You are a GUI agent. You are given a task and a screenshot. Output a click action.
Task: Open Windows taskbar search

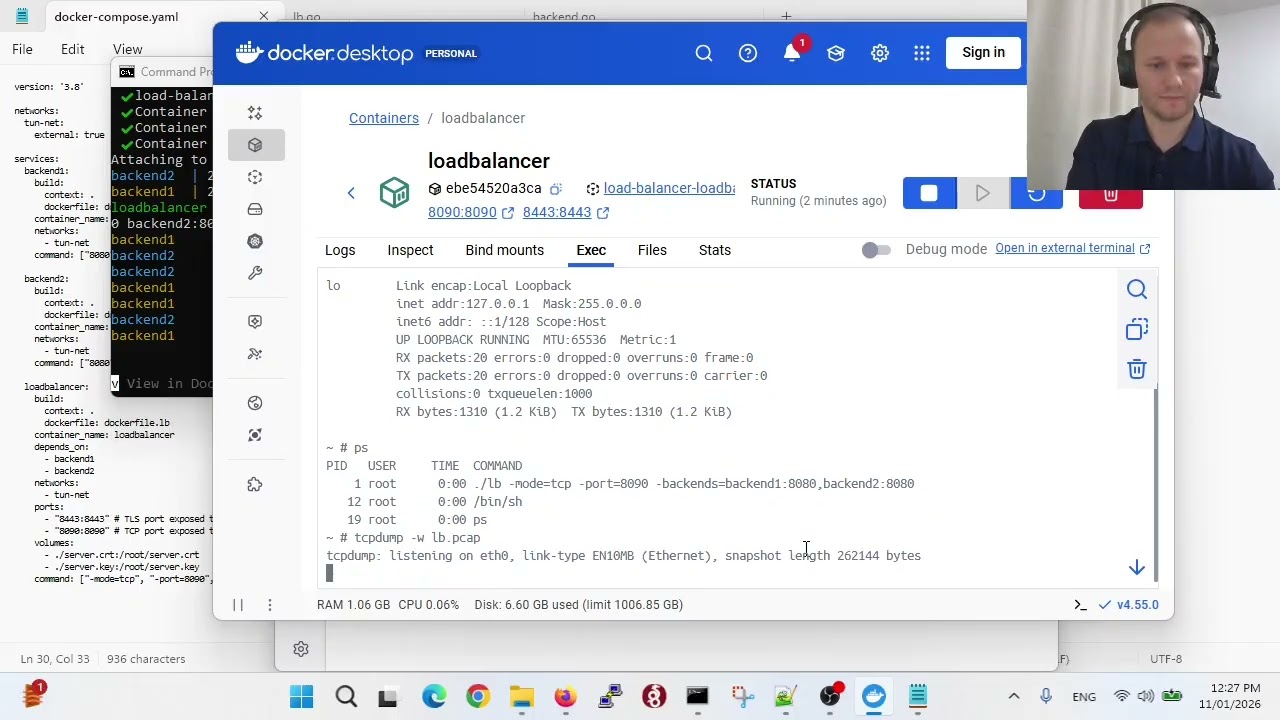pos(346,696)
